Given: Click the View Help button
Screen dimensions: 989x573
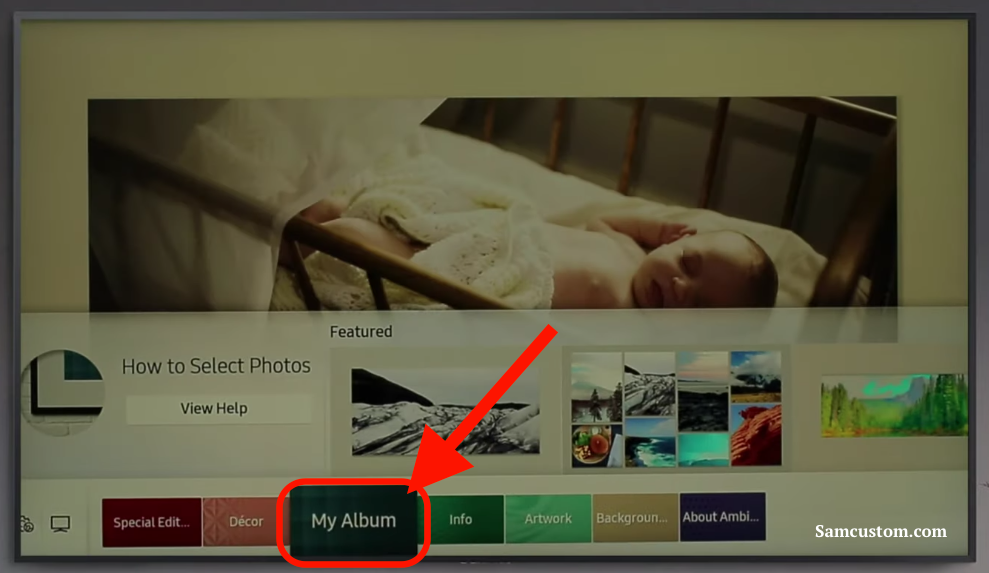Looking at the screenshot, I should tap(218, 409).
